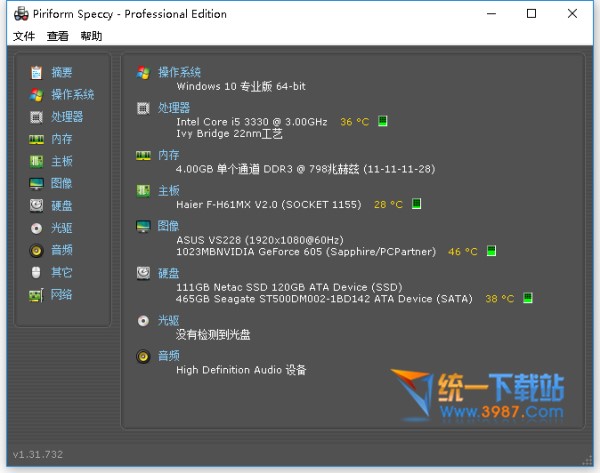Click CPU temperature value 36 °C

click(x=355, y=122)
